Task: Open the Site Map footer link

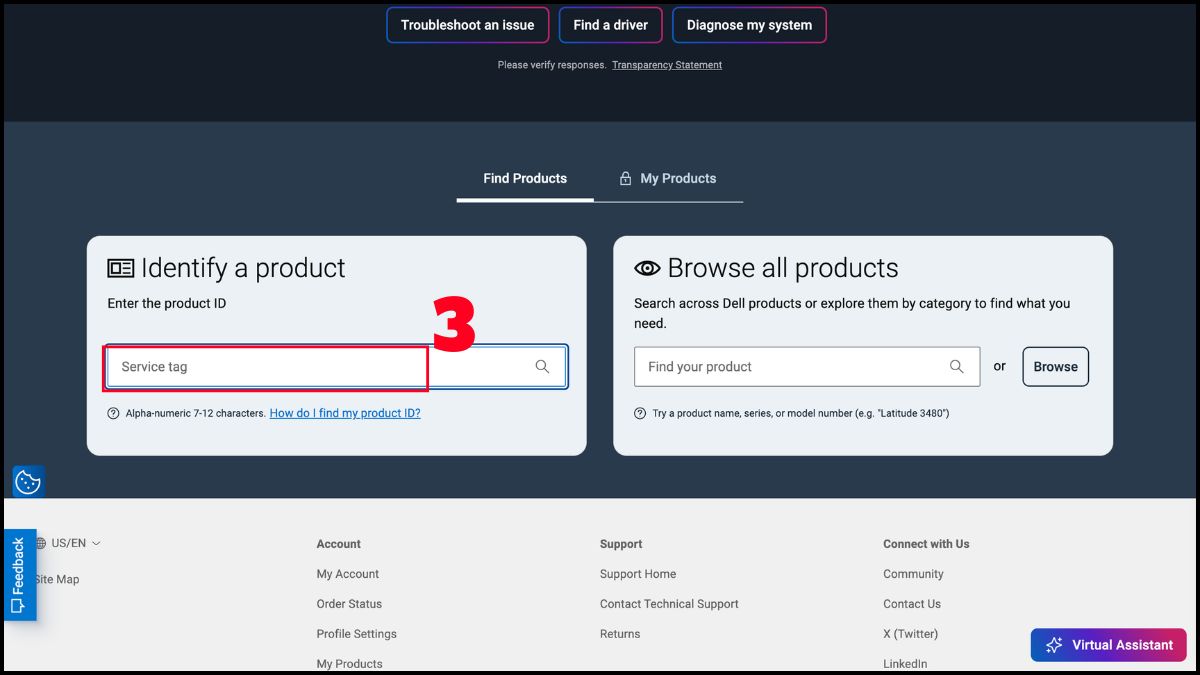Action: click(x=57, y=579)
